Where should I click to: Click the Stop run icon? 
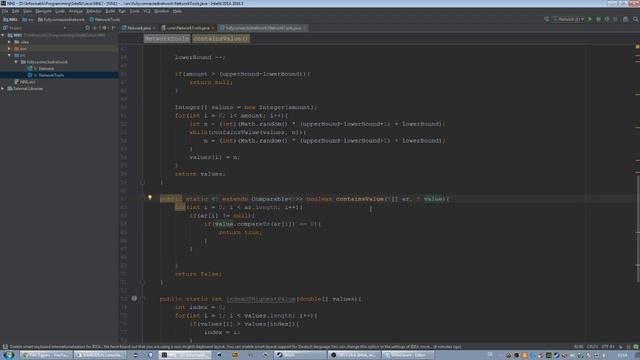coord(616,19)
